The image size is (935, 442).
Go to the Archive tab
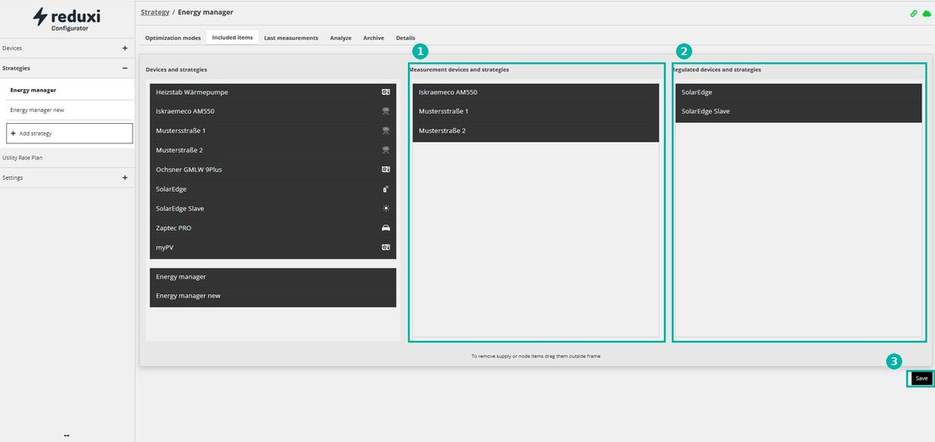click(373, 38)
